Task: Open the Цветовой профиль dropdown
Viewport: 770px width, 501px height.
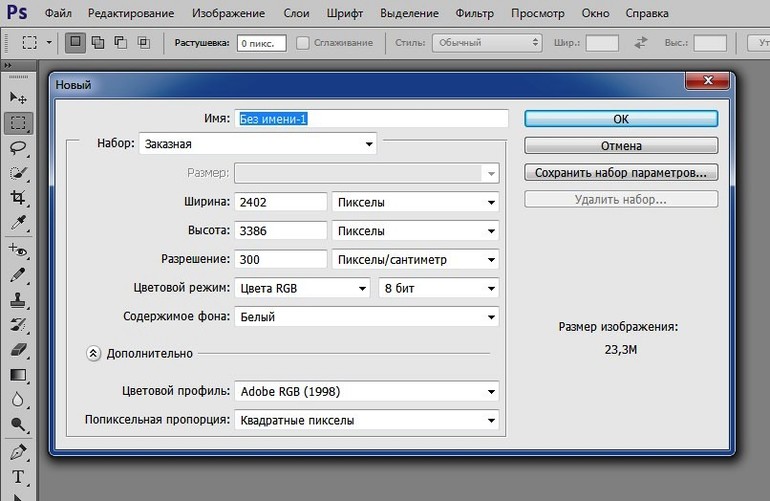Action: pyautogui.click(x=367, y=391)
